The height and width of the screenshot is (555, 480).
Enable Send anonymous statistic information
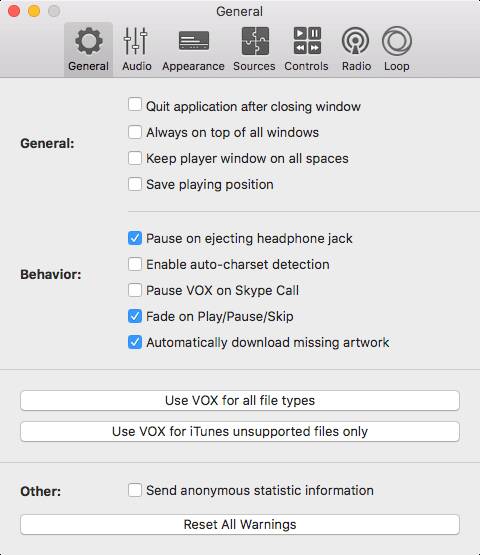tap(135, 490)
